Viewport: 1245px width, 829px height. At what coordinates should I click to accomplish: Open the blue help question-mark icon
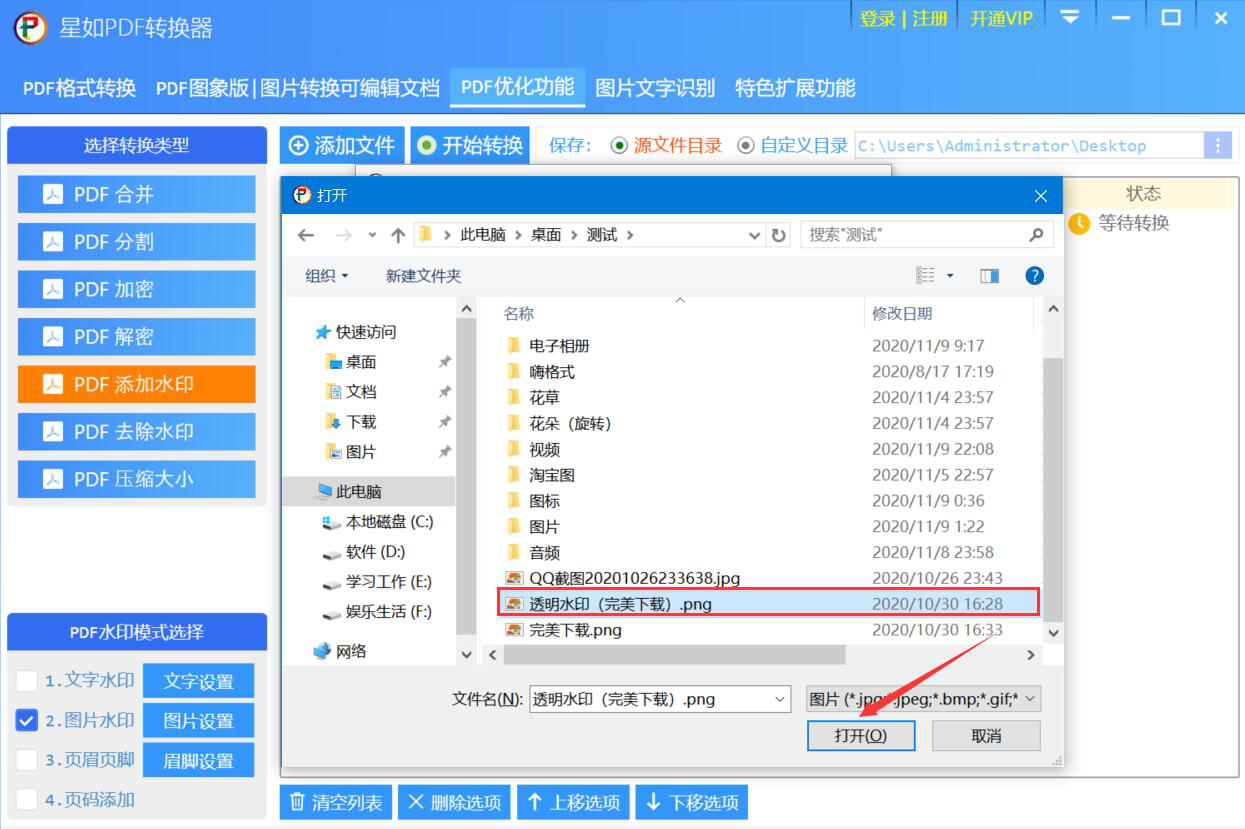(x=1035, y=276)
